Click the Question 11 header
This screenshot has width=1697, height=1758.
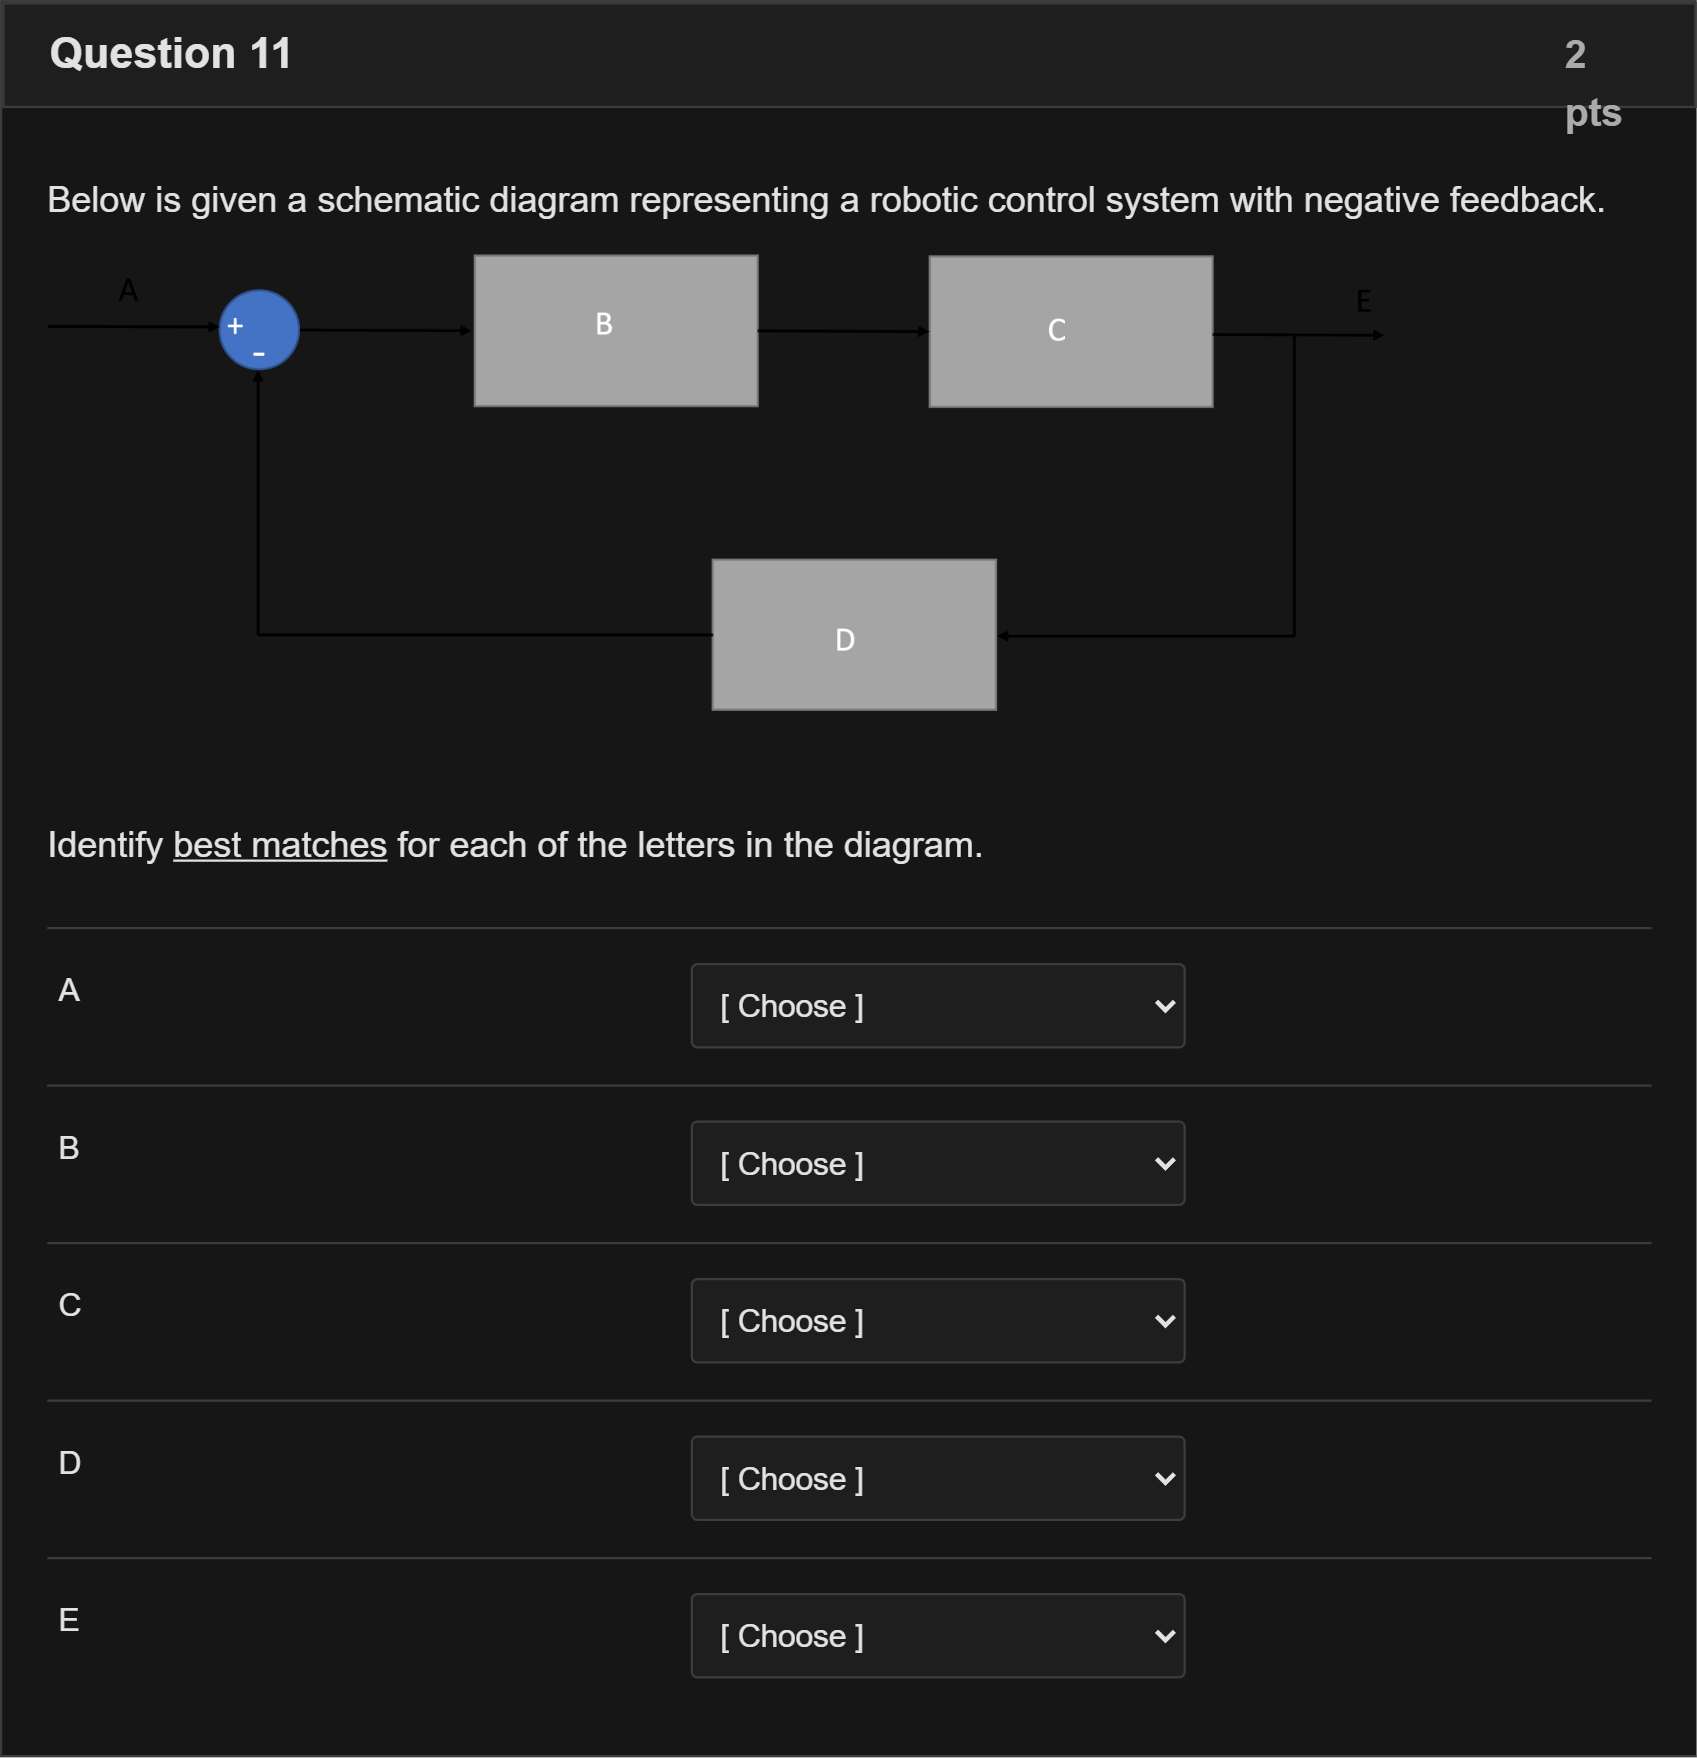pyautogui.click(x=172, y=53)
